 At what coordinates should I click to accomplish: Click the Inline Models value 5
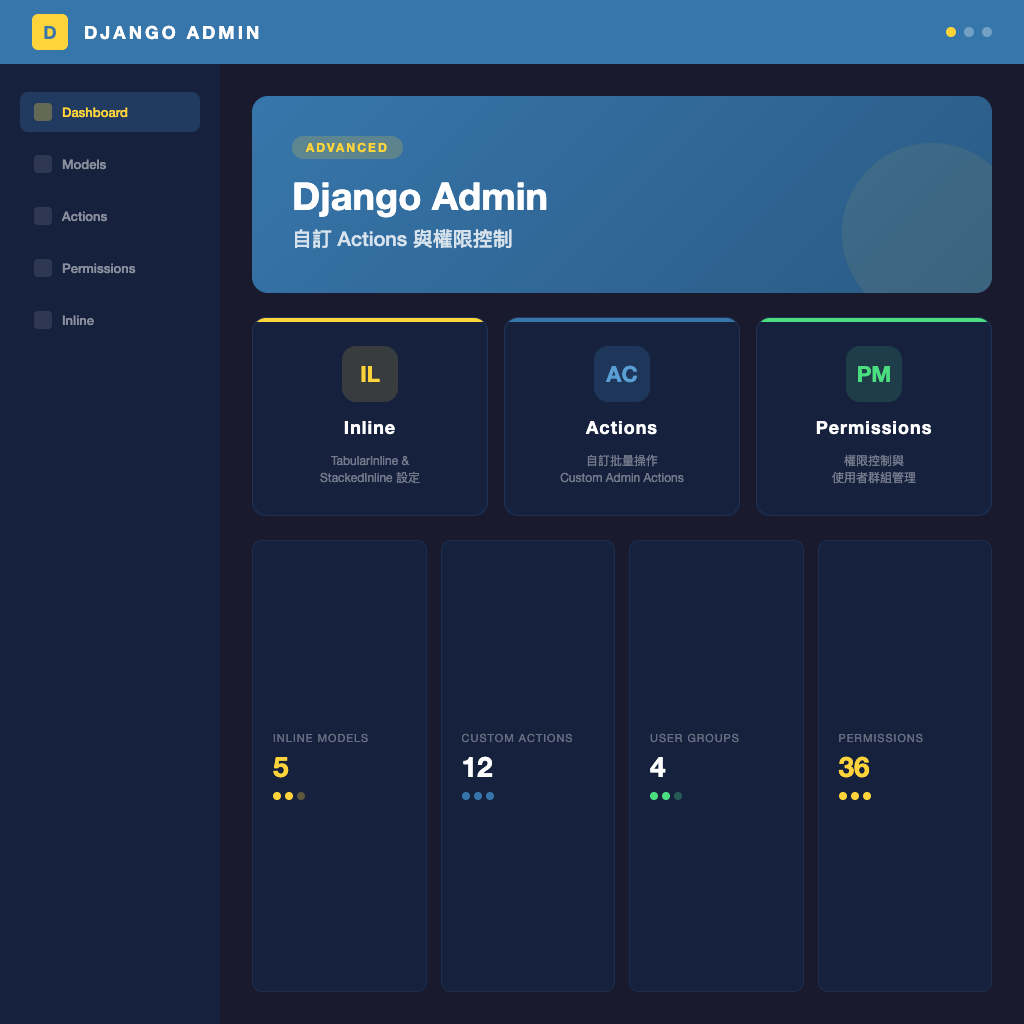[x=281, y=767]
